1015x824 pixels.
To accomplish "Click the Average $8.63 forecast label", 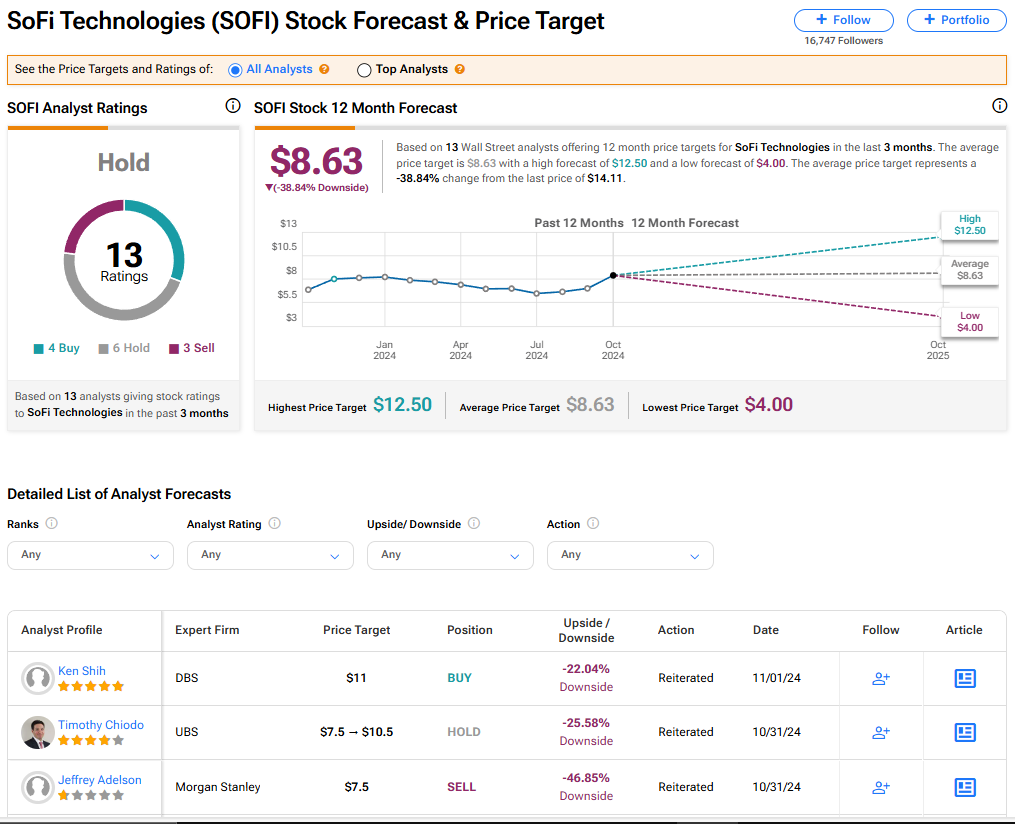I will [969, 270].
